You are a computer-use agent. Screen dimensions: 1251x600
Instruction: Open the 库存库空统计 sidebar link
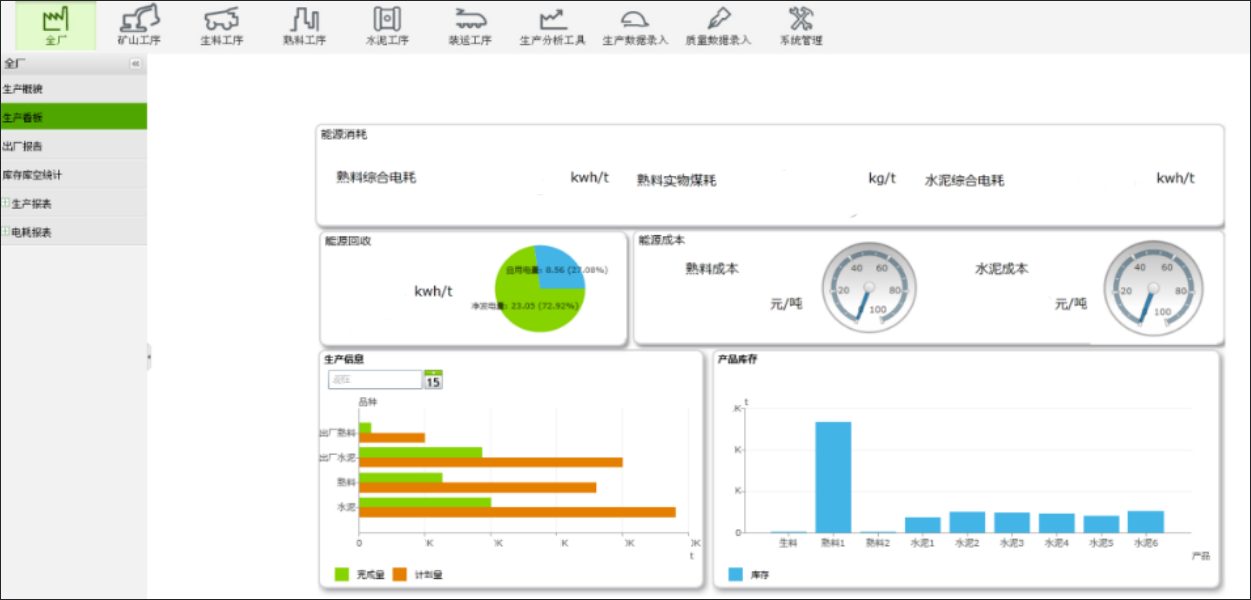coord(73,175)
